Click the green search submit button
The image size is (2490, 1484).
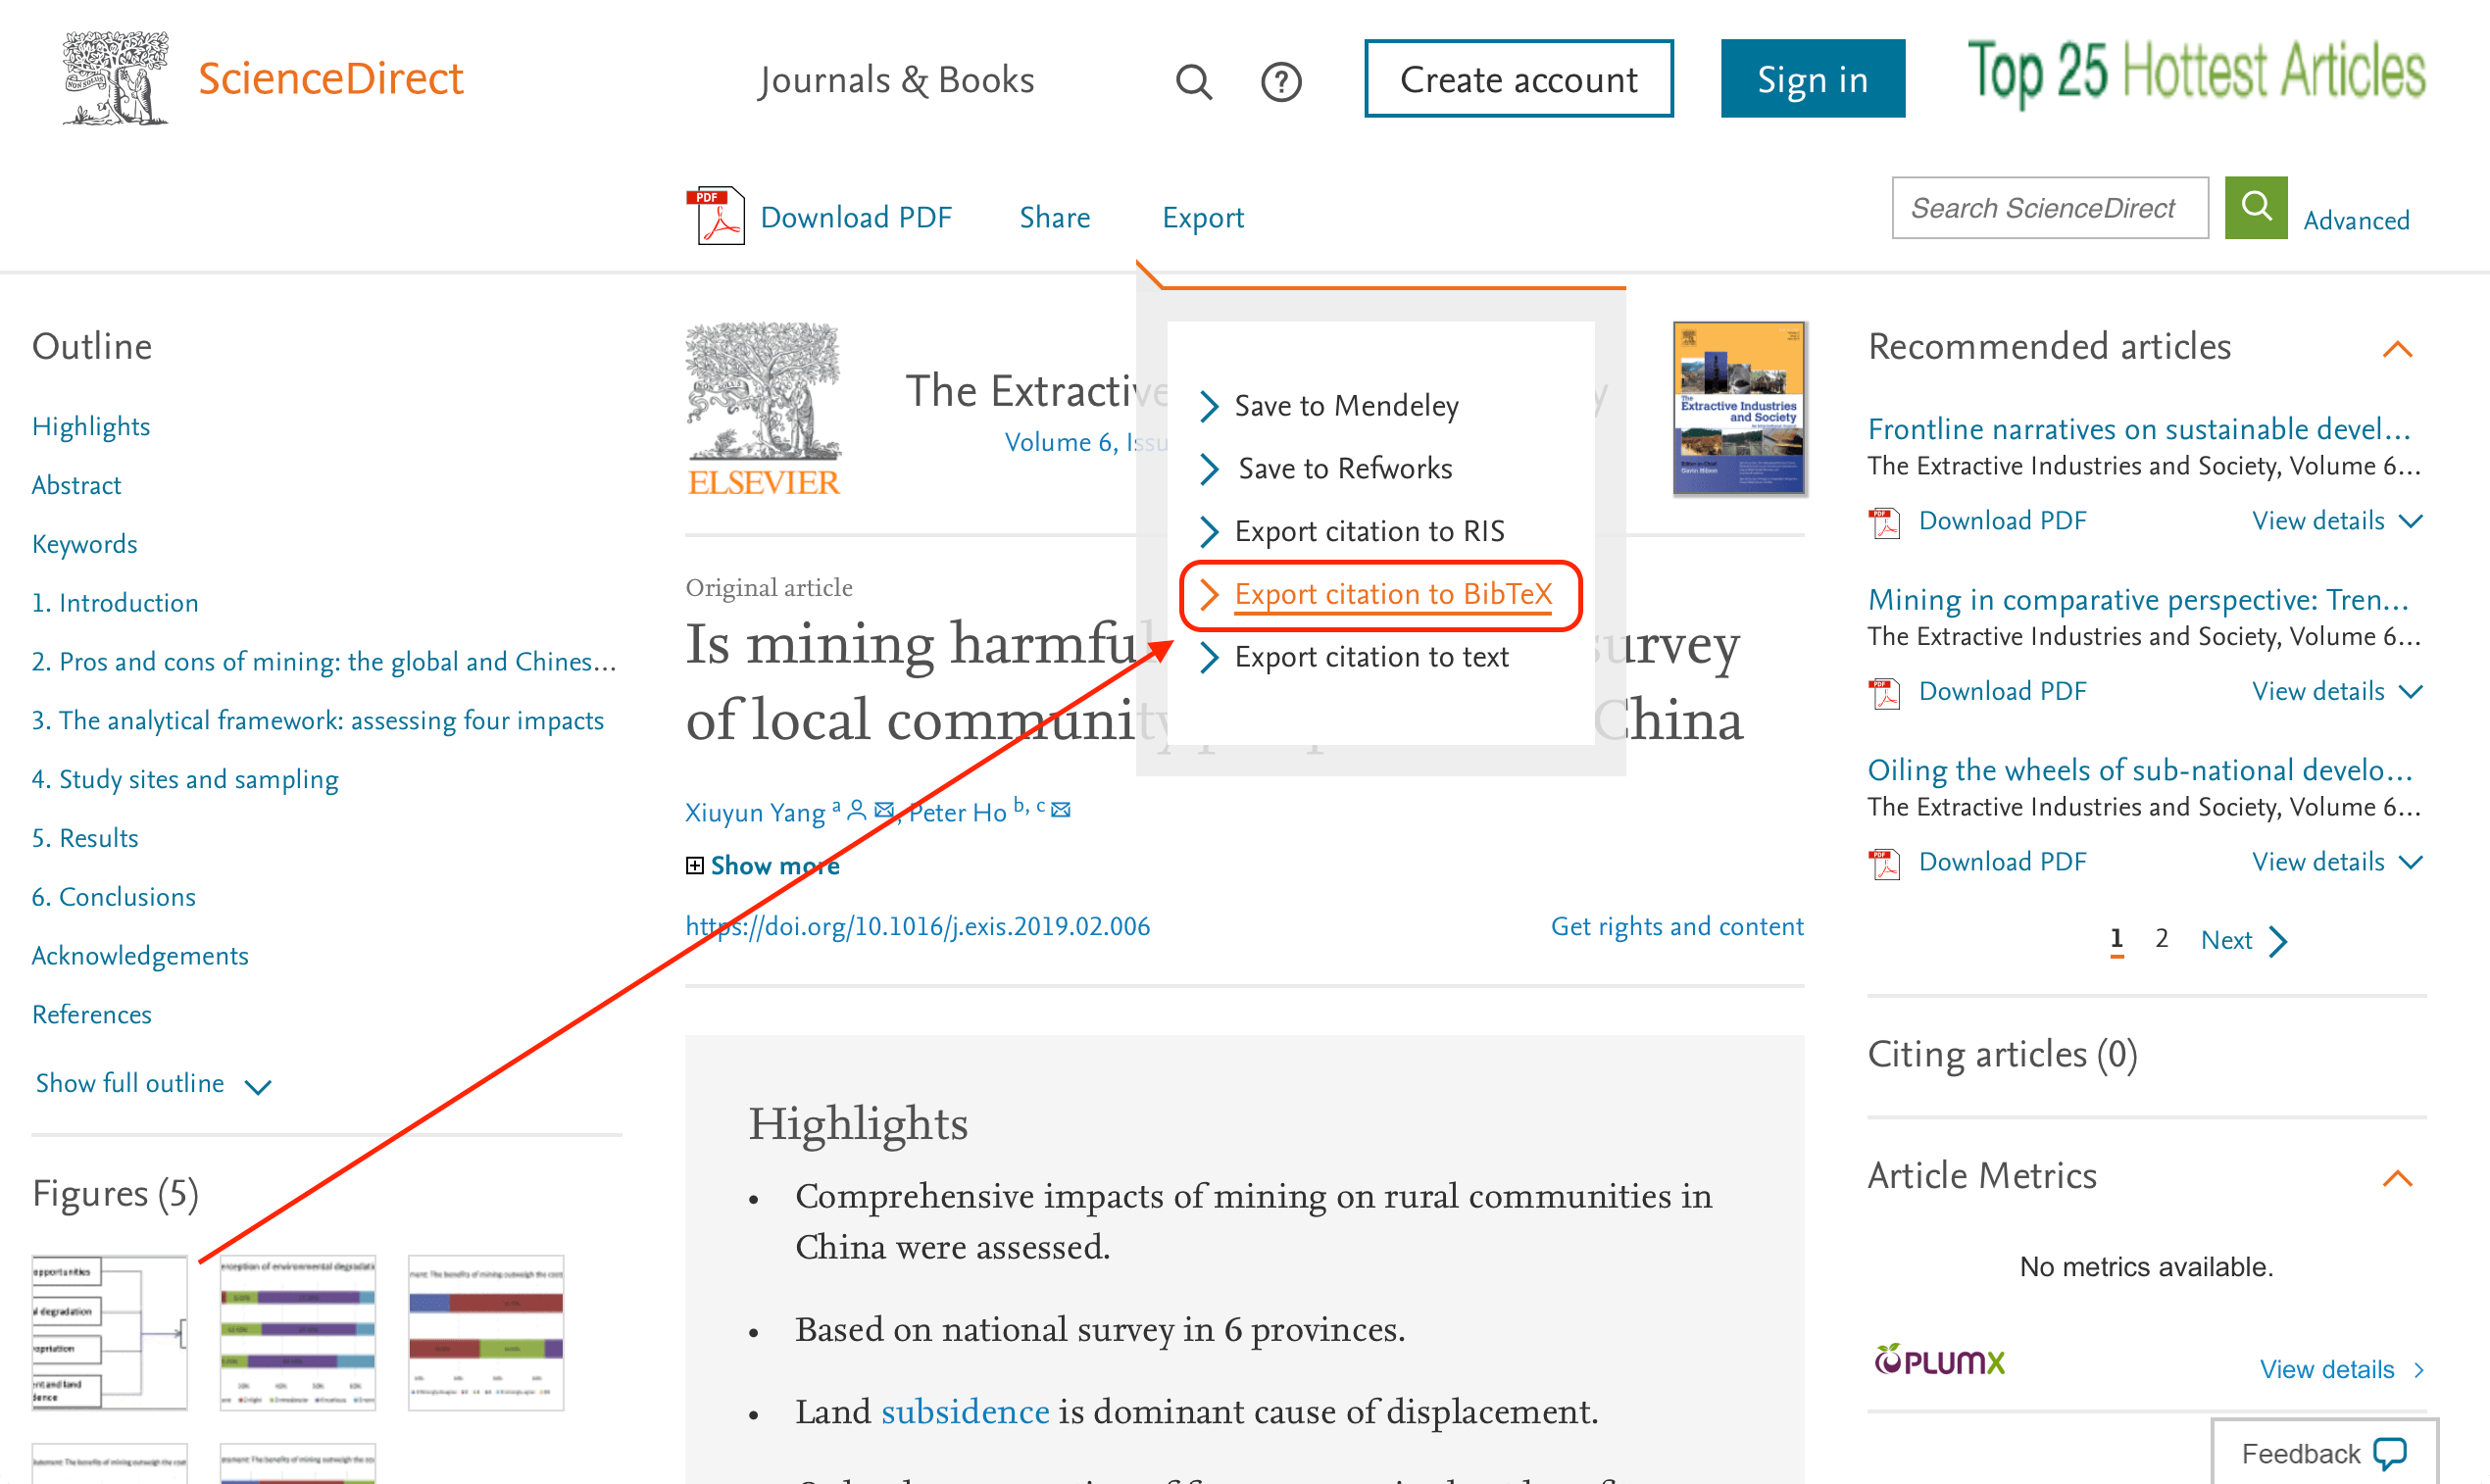point(2255,207)
